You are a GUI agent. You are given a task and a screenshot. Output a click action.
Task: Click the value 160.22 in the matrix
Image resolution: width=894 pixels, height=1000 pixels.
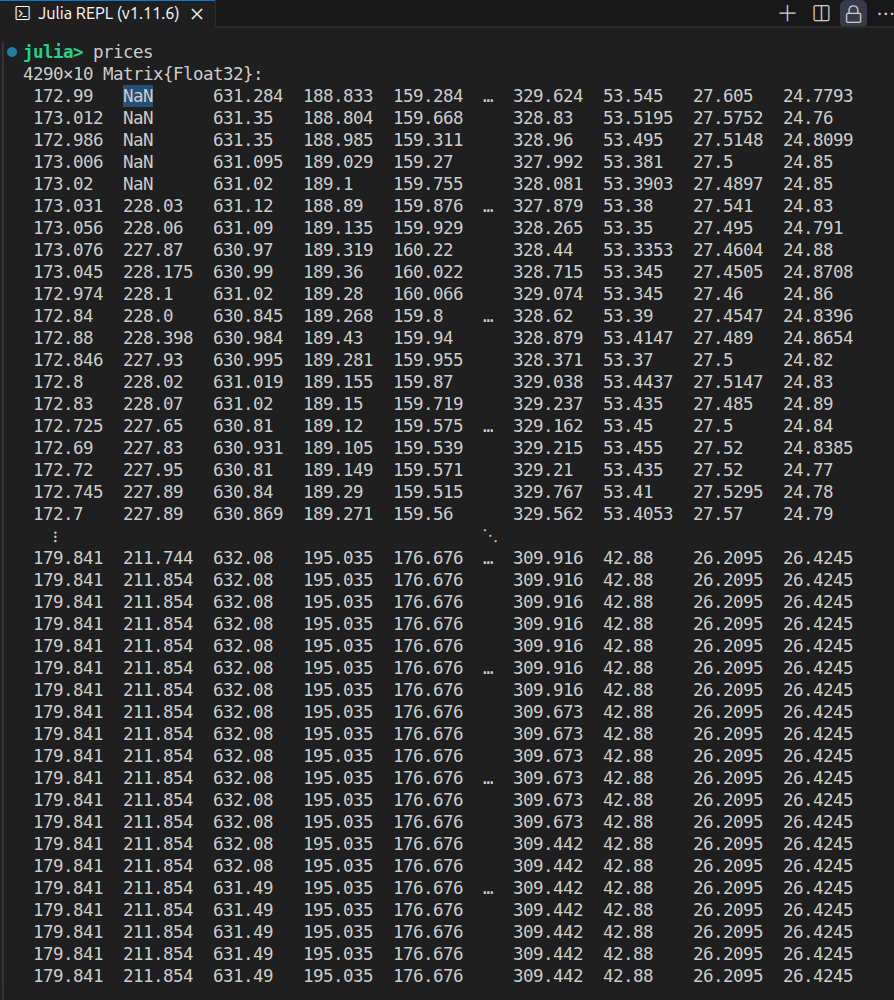tap(423, 250)
